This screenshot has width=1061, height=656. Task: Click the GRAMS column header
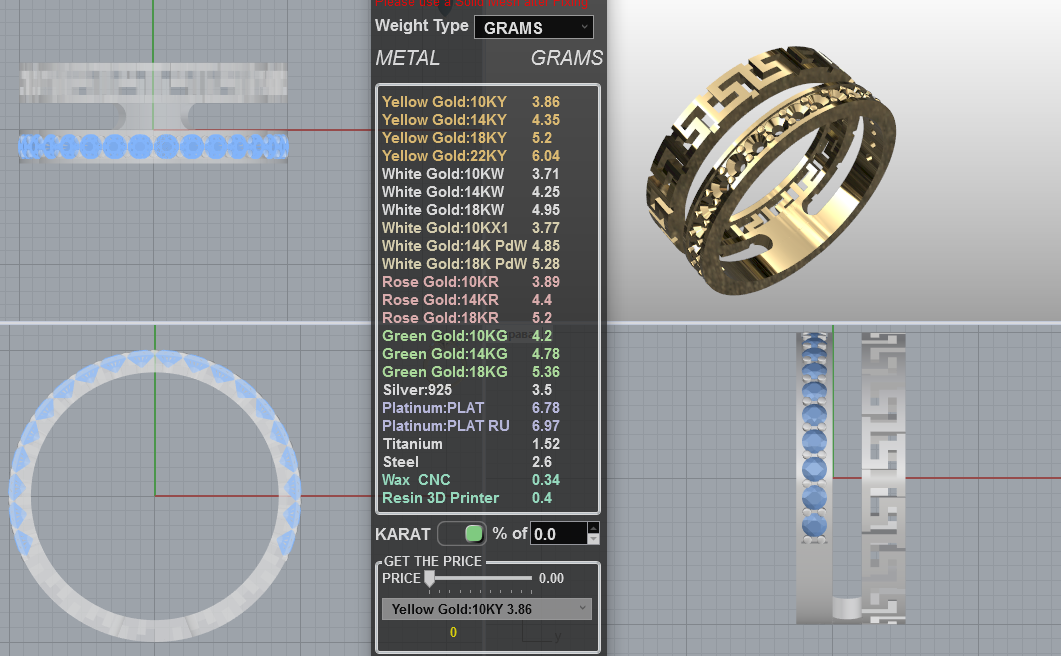(x=566, y=58)
